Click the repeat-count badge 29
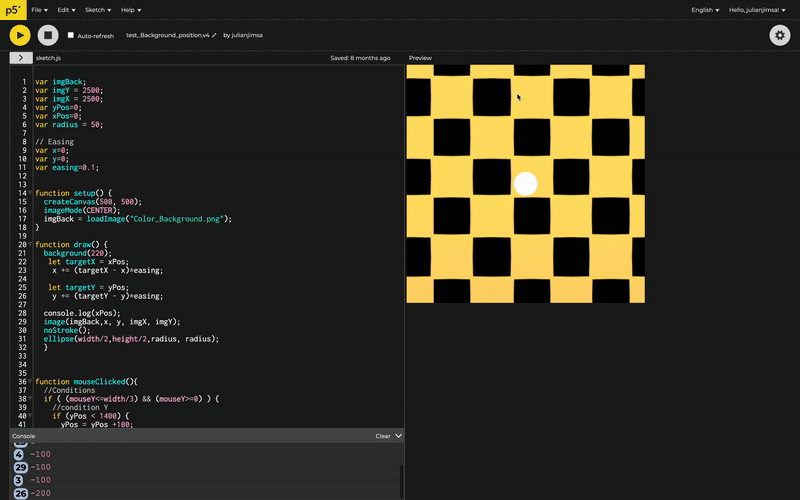 pos(21,467)
